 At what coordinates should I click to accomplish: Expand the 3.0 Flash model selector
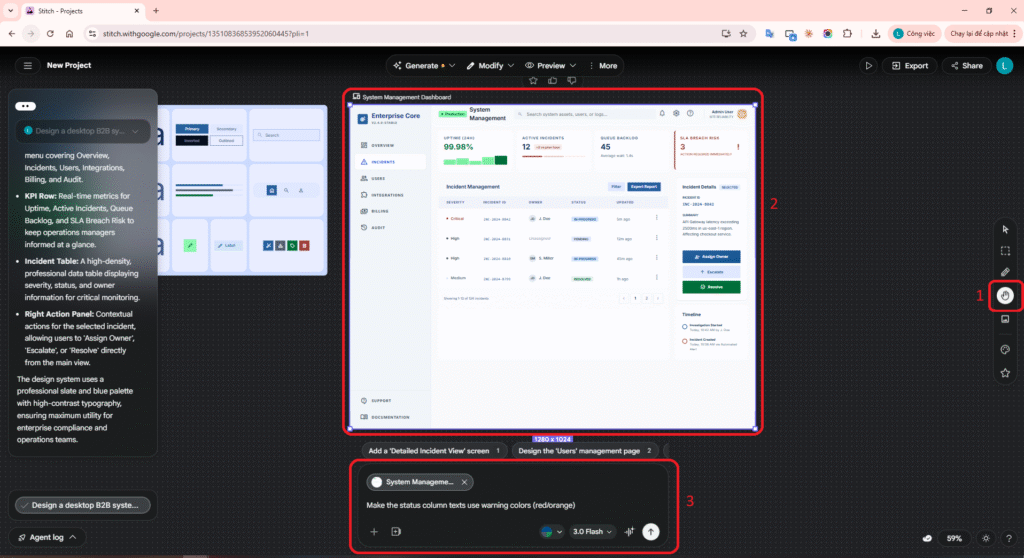(x=591, y=532)
